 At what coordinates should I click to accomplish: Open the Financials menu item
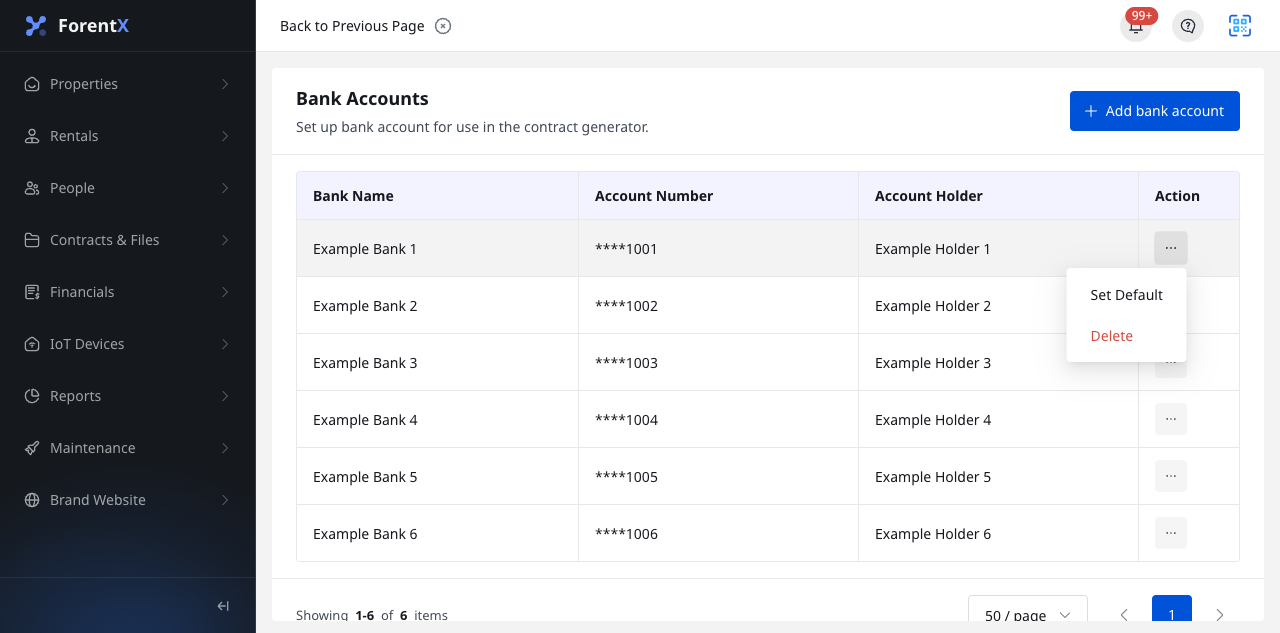pos(128,292)
